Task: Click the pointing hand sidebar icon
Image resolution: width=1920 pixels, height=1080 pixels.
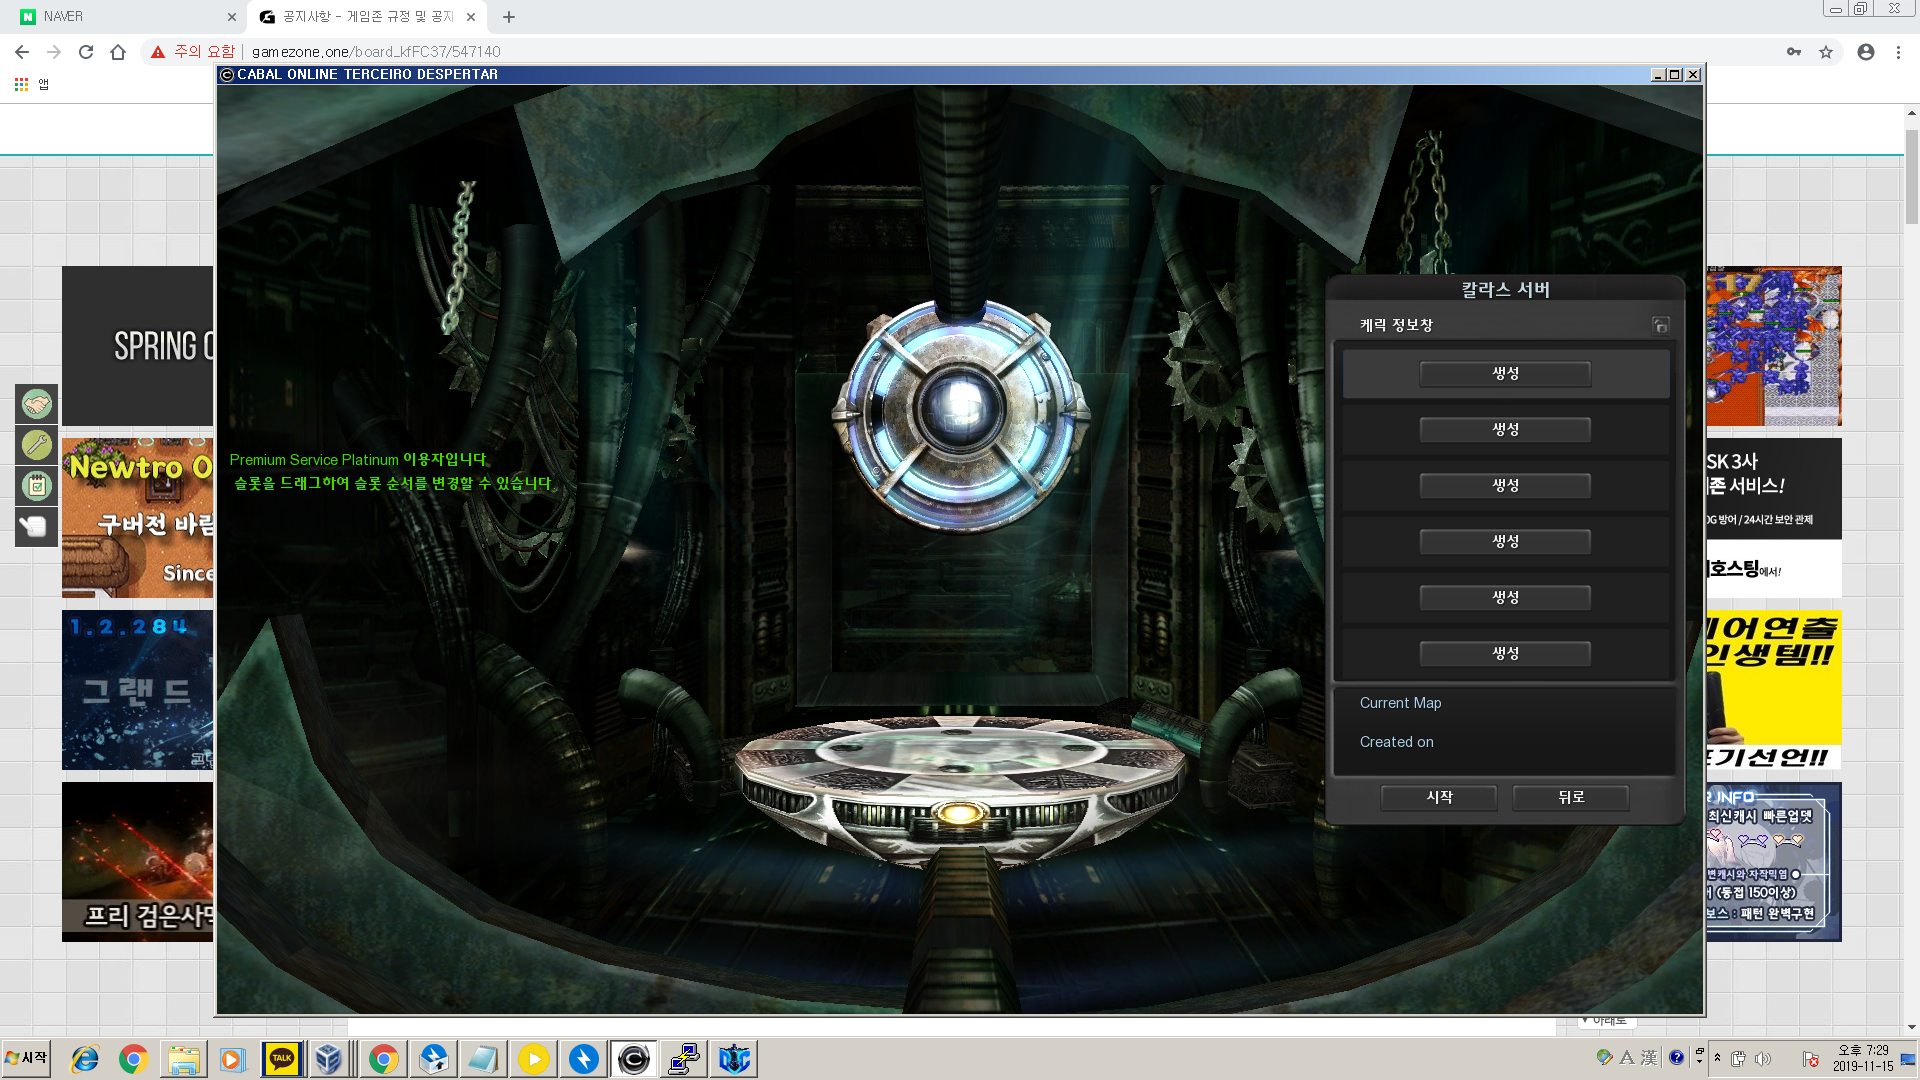Action: point(37,526)
